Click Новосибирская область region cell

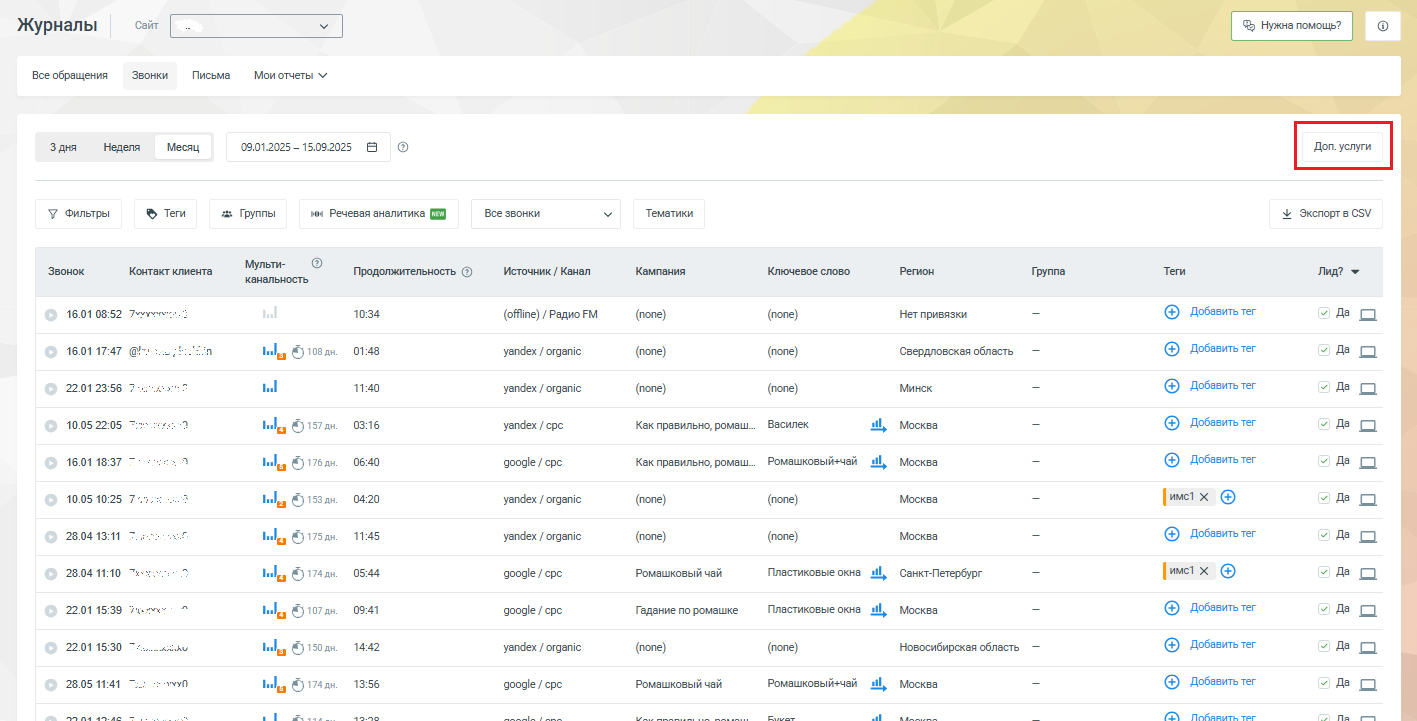pyautogui.click(x=959, y=647)
